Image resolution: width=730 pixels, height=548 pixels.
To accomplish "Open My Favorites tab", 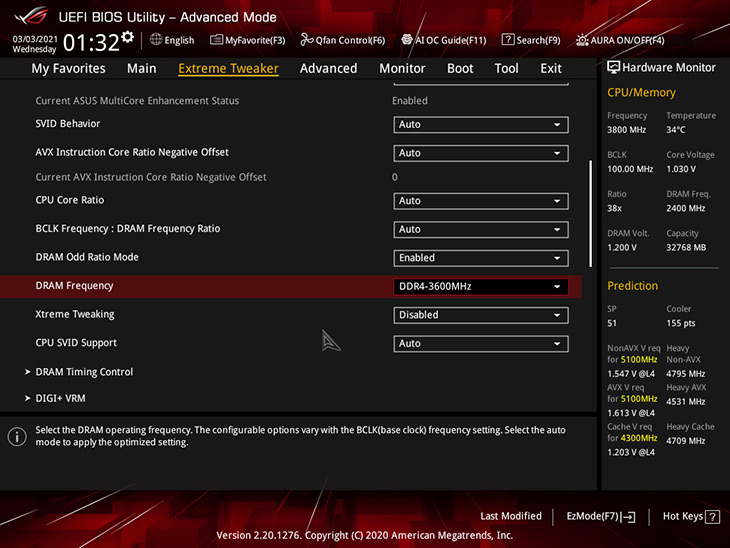I will coord(68,68).
